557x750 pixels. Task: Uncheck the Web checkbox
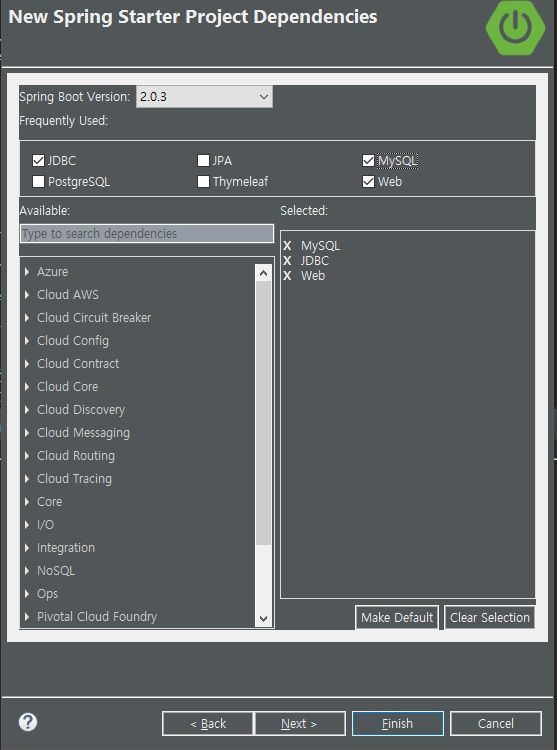pos(368,182)
